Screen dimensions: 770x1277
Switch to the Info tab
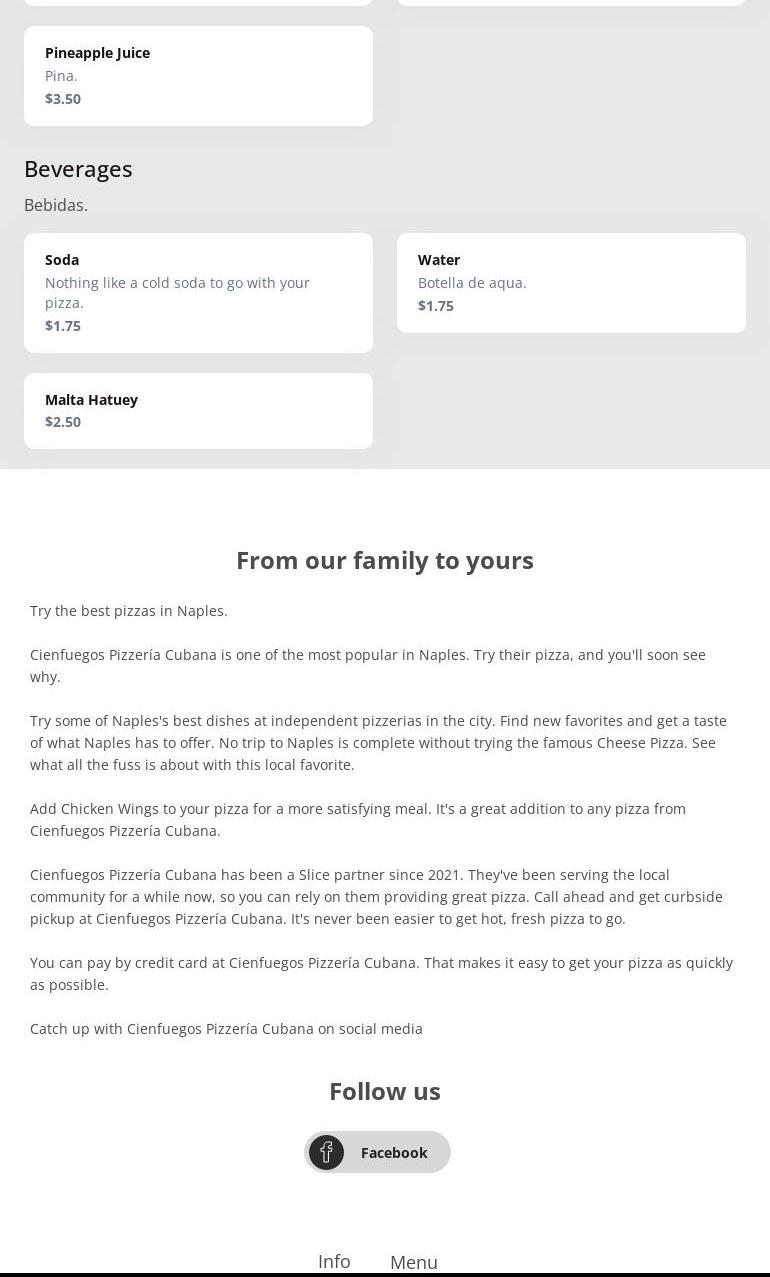[x=334, y=1261]
